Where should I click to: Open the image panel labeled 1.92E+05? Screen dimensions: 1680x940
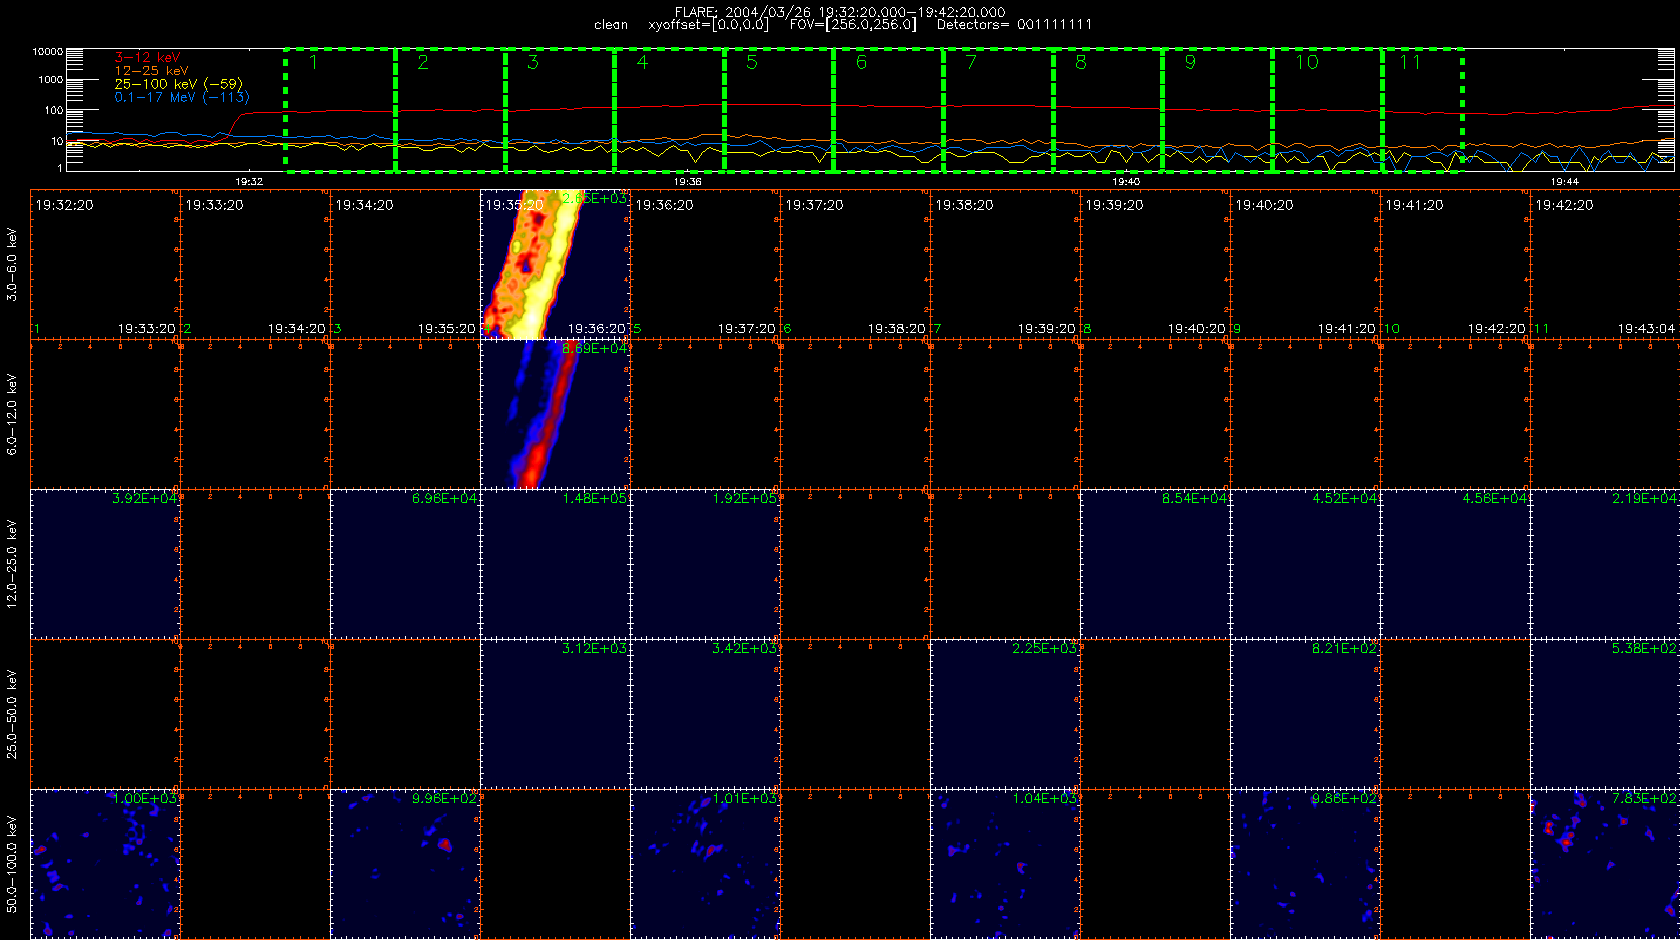click(x=705, y=564)
